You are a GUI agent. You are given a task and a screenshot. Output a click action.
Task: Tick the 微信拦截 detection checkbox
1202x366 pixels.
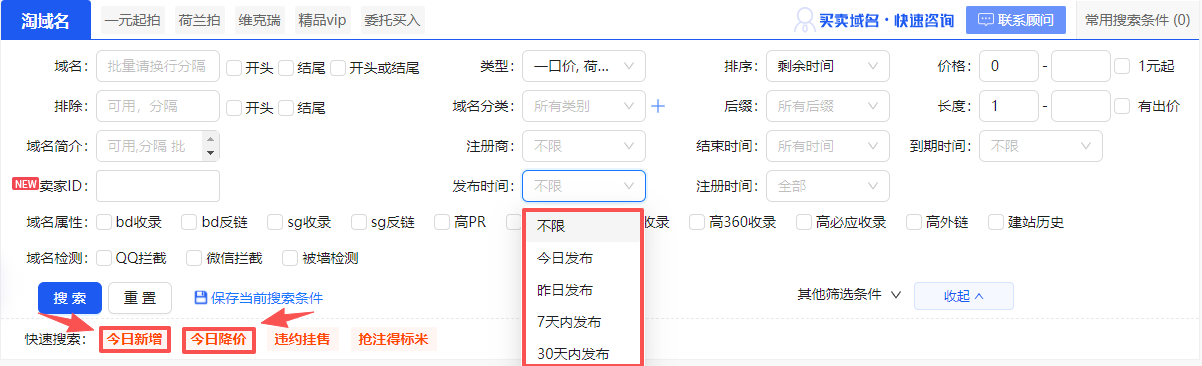tap(195, 258)
